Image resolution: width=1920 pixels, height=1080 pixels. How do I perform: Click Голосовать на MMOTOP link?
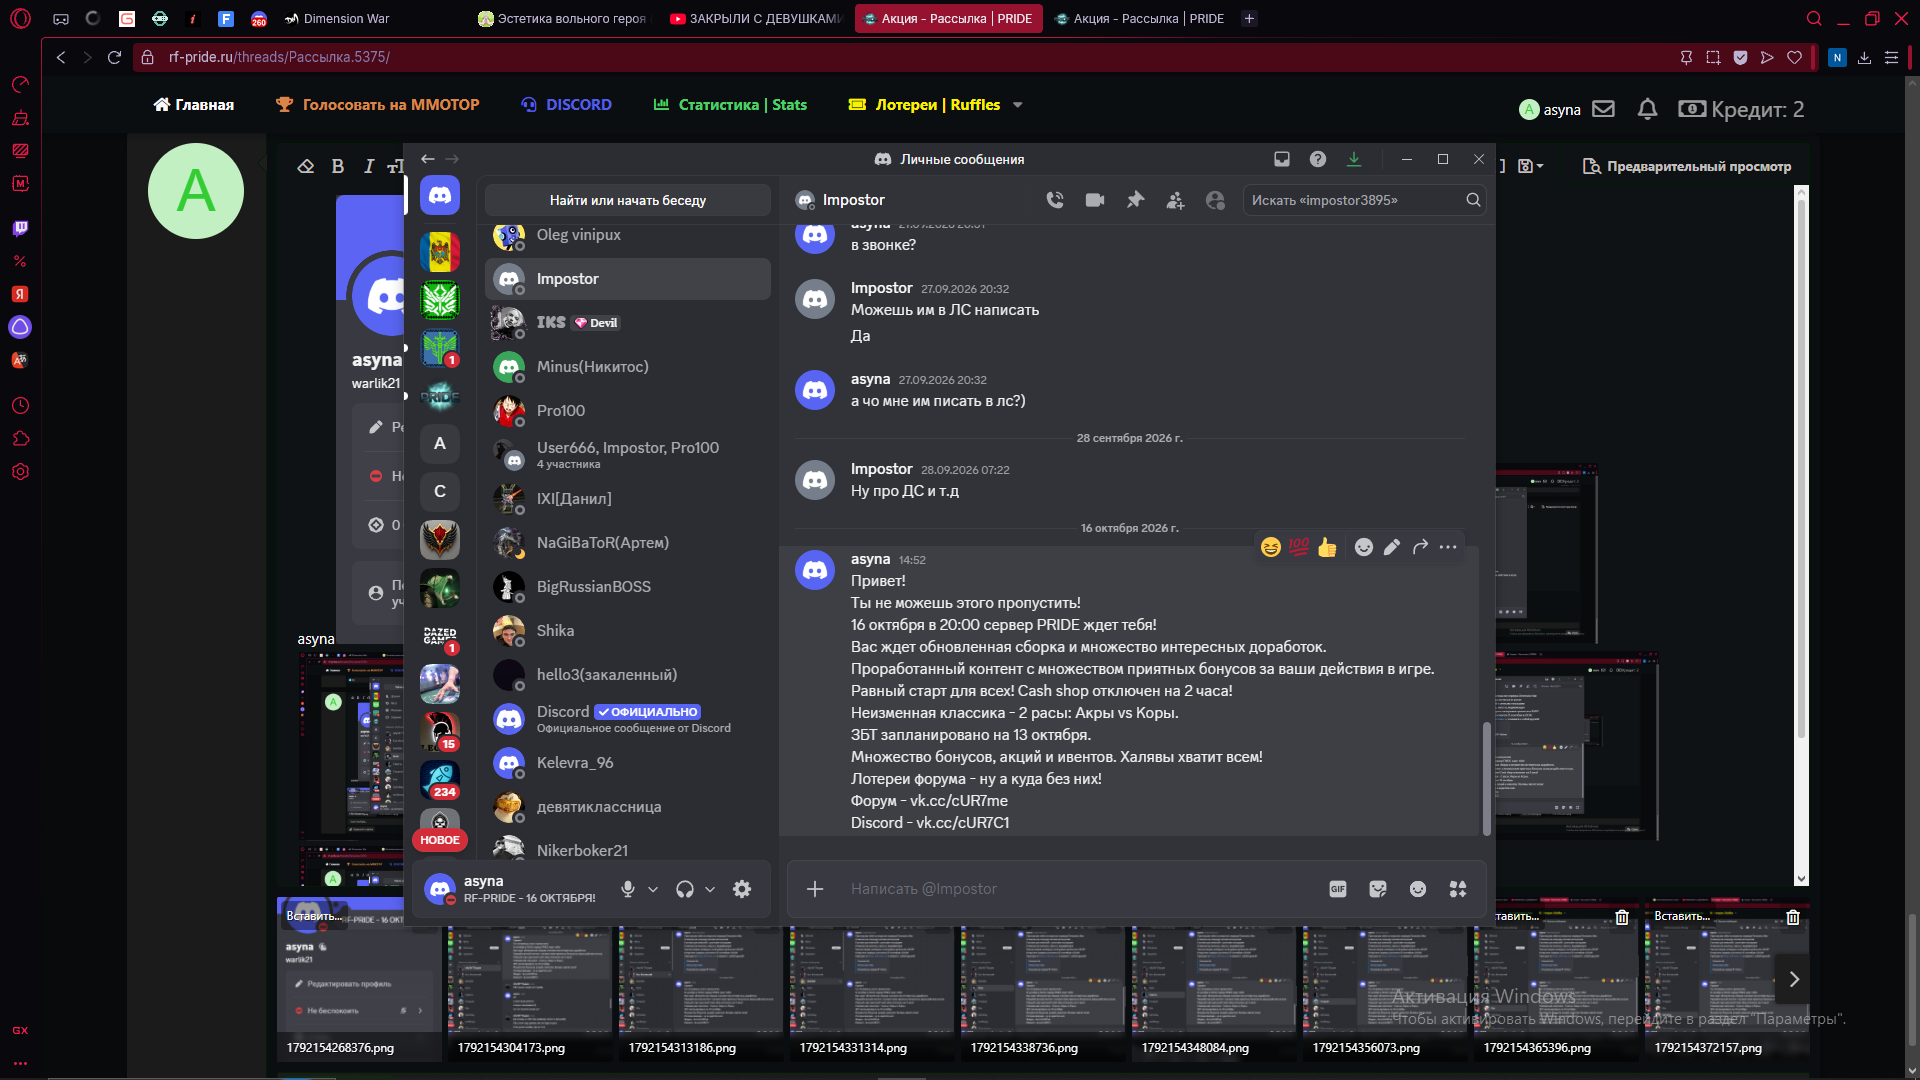tap(378, 105)
